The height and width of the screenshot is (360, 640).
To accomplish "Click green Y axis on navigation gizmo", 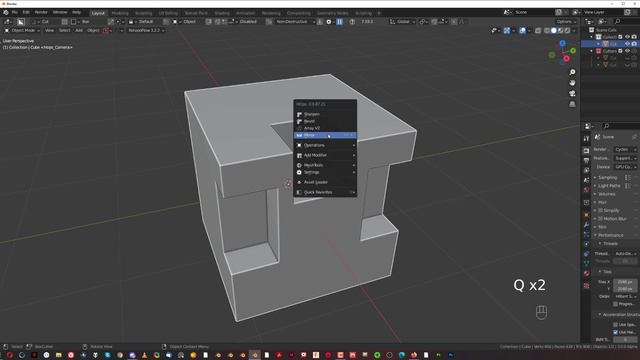I will (x=573, y=51).
